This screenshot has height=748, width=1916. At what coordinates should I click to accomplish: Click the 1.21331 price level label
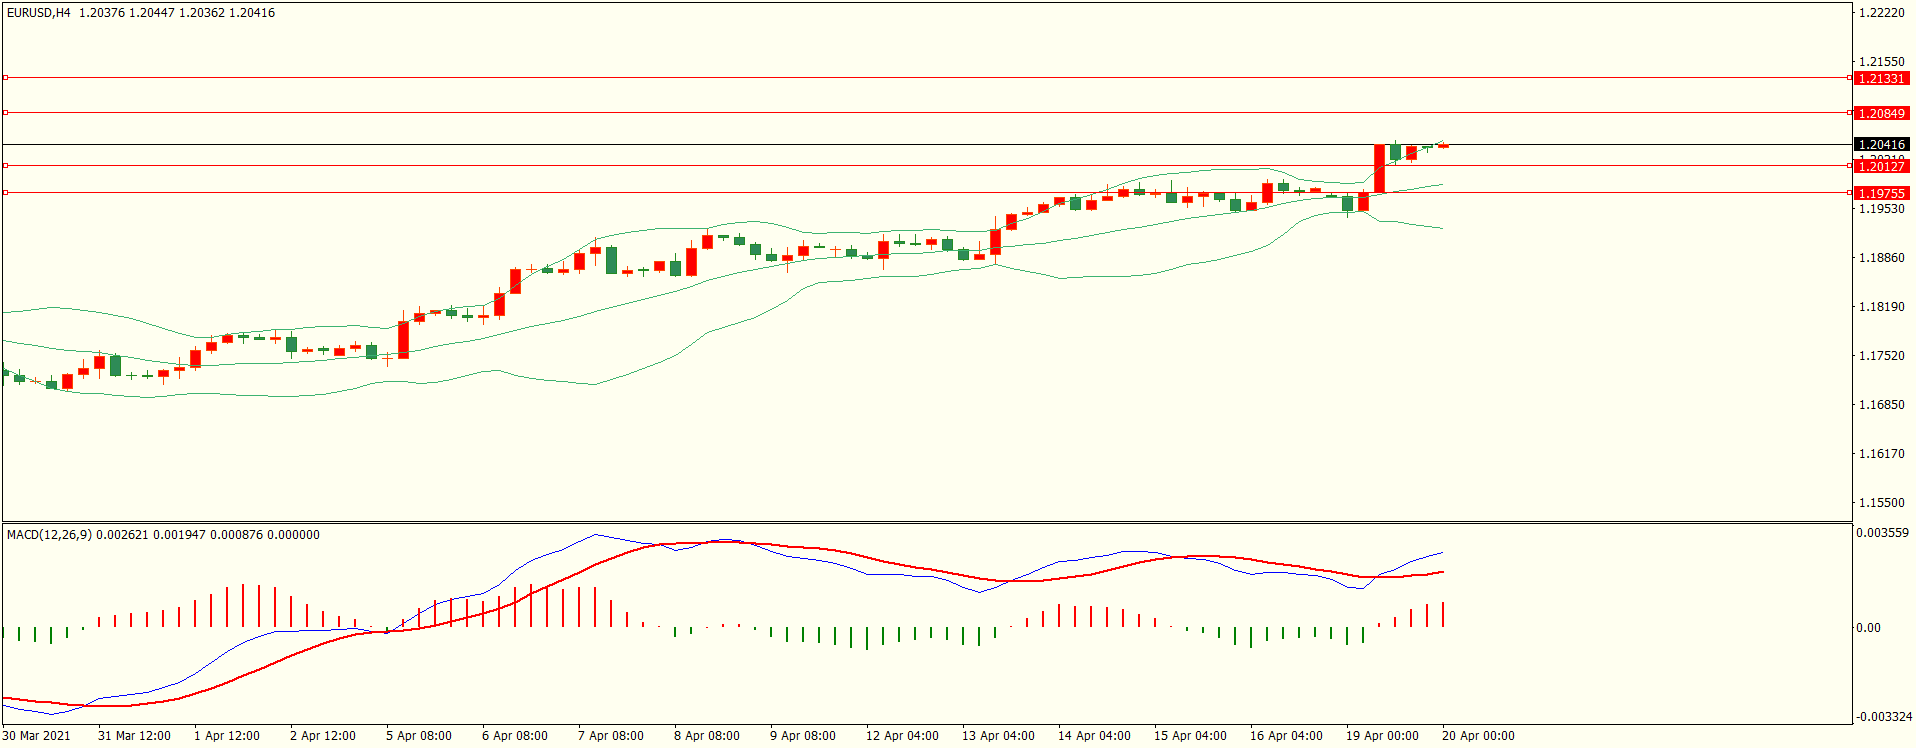click(1881, 78)
